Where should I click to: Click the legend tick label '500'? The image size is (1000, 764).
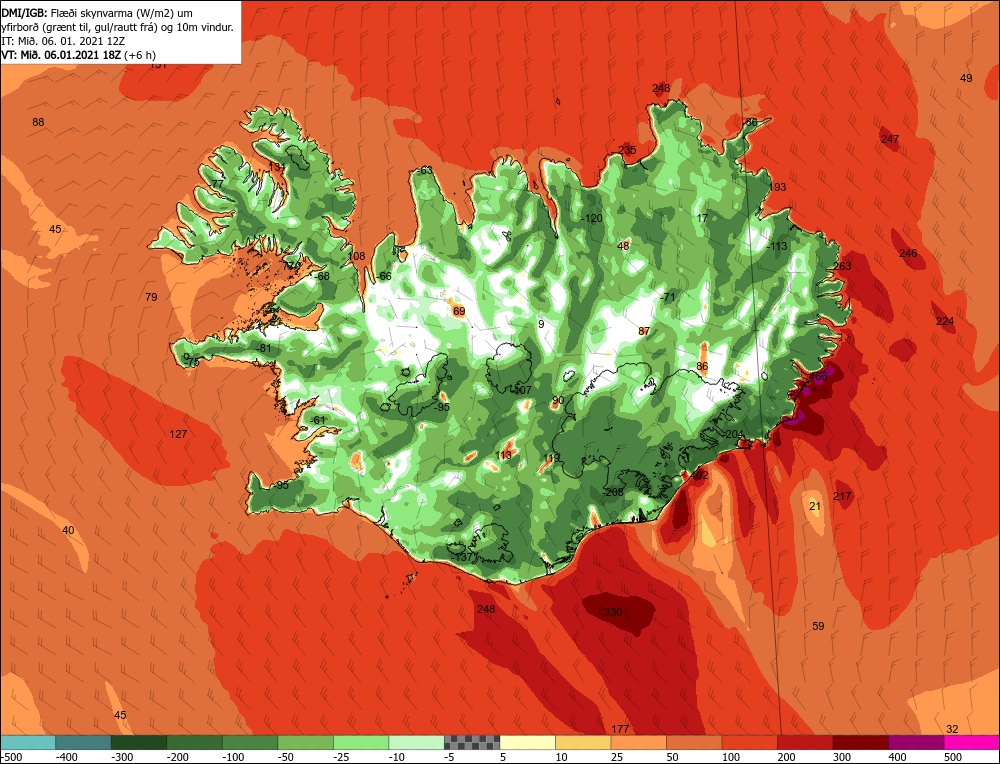[x=953, y=757]
